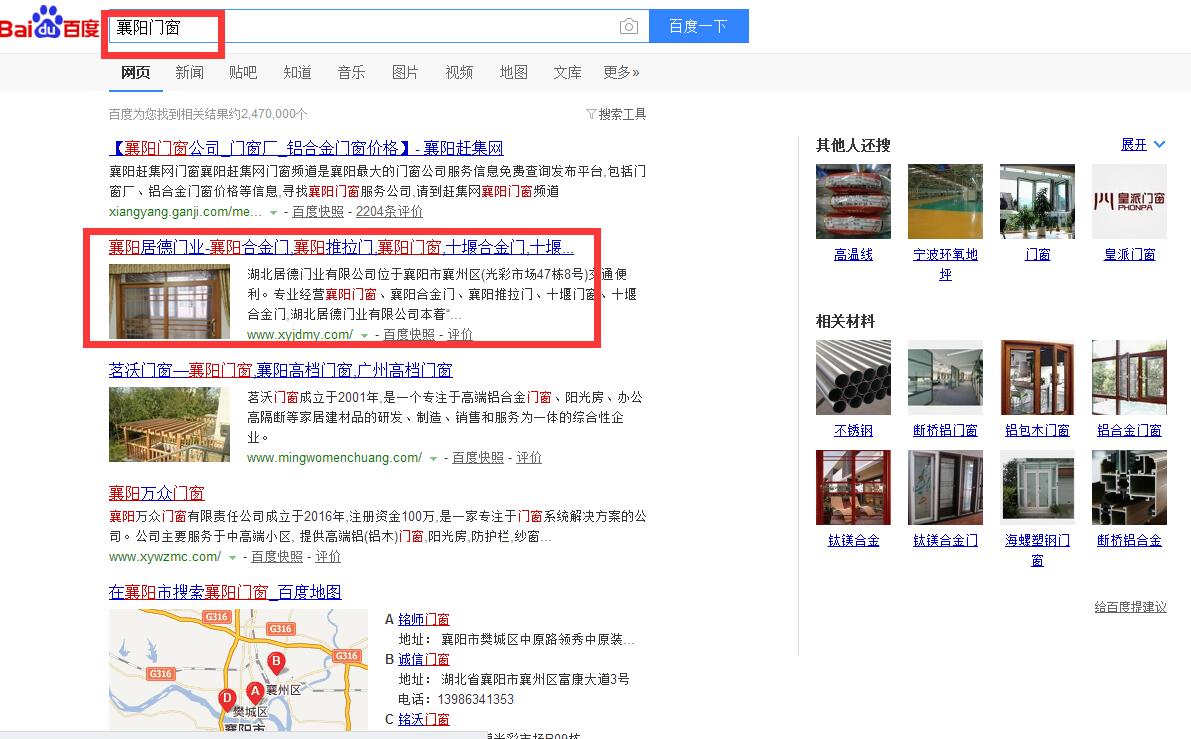Go to the 知道 tab
Image resolution: width=1191 pixels, height=739 pixels.
297,72
